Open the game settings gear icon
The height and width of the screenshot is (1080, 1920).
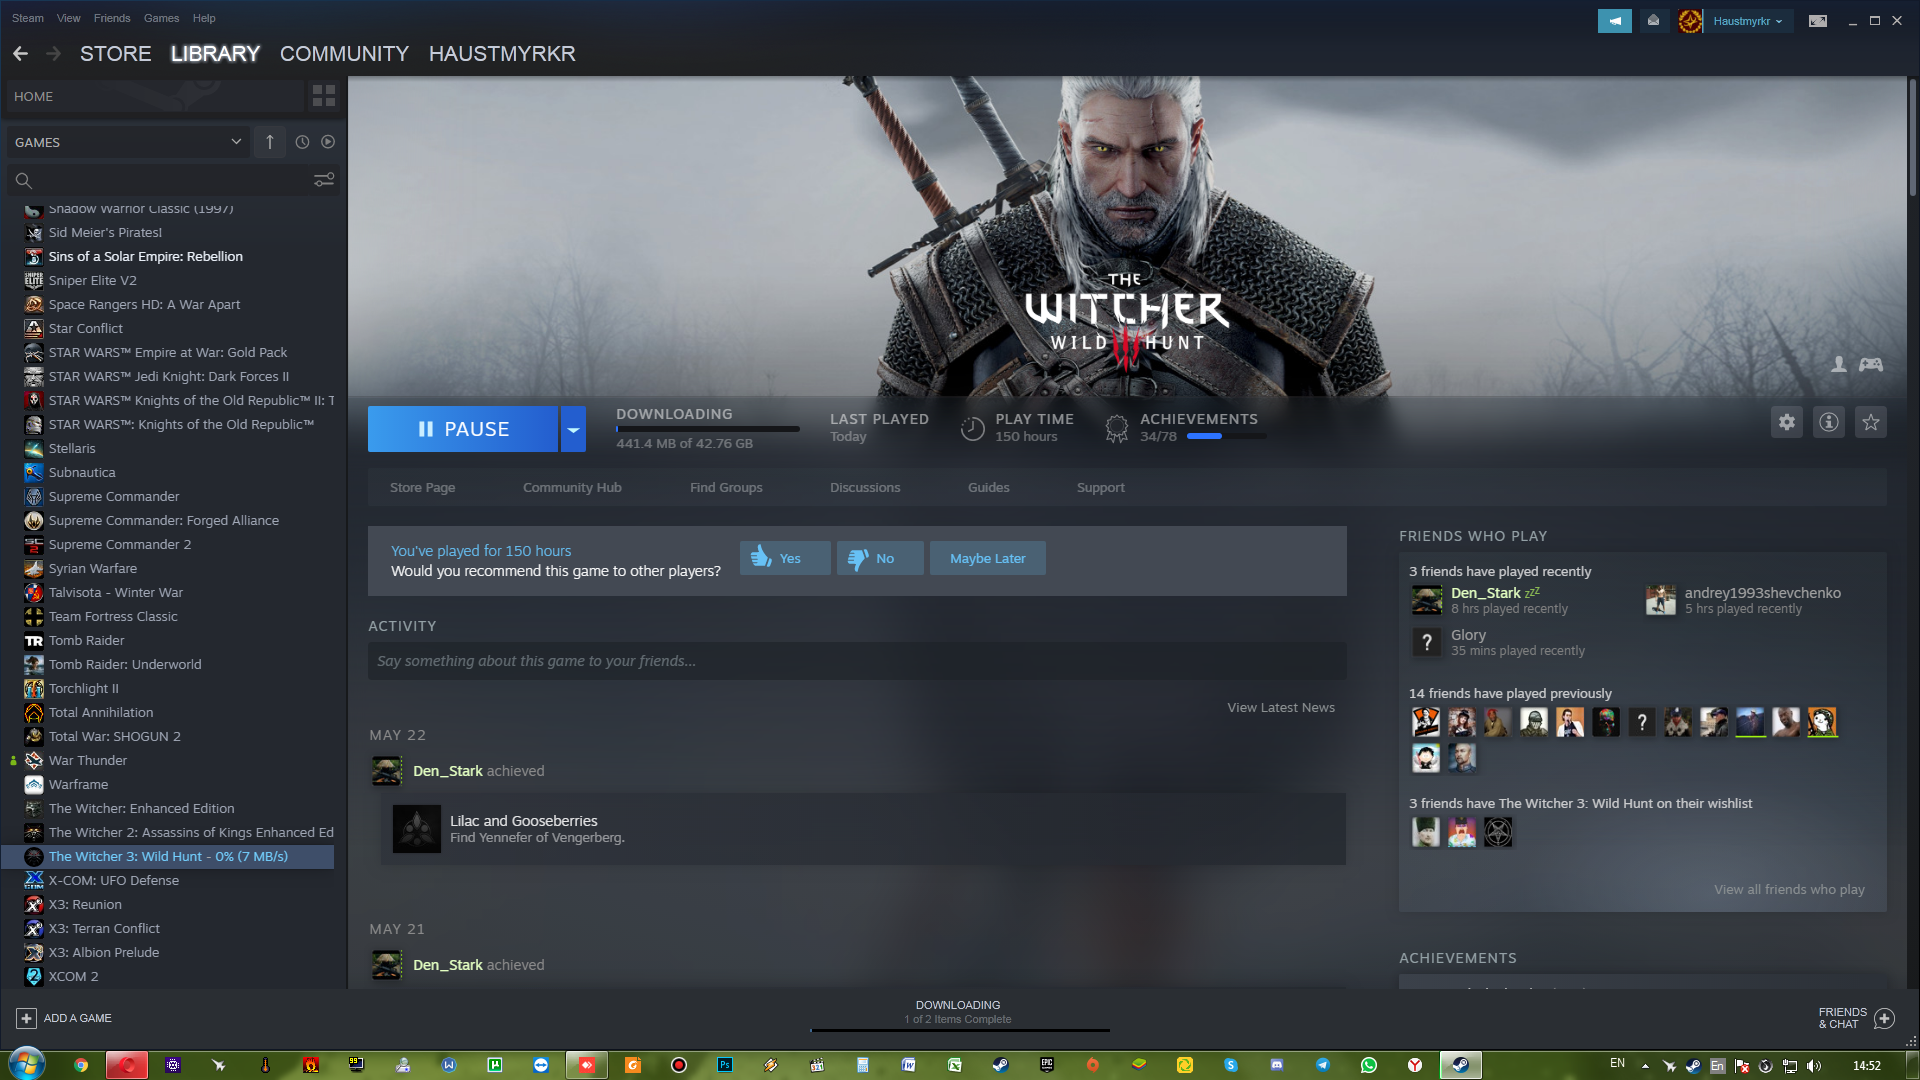coord(1786,422)
